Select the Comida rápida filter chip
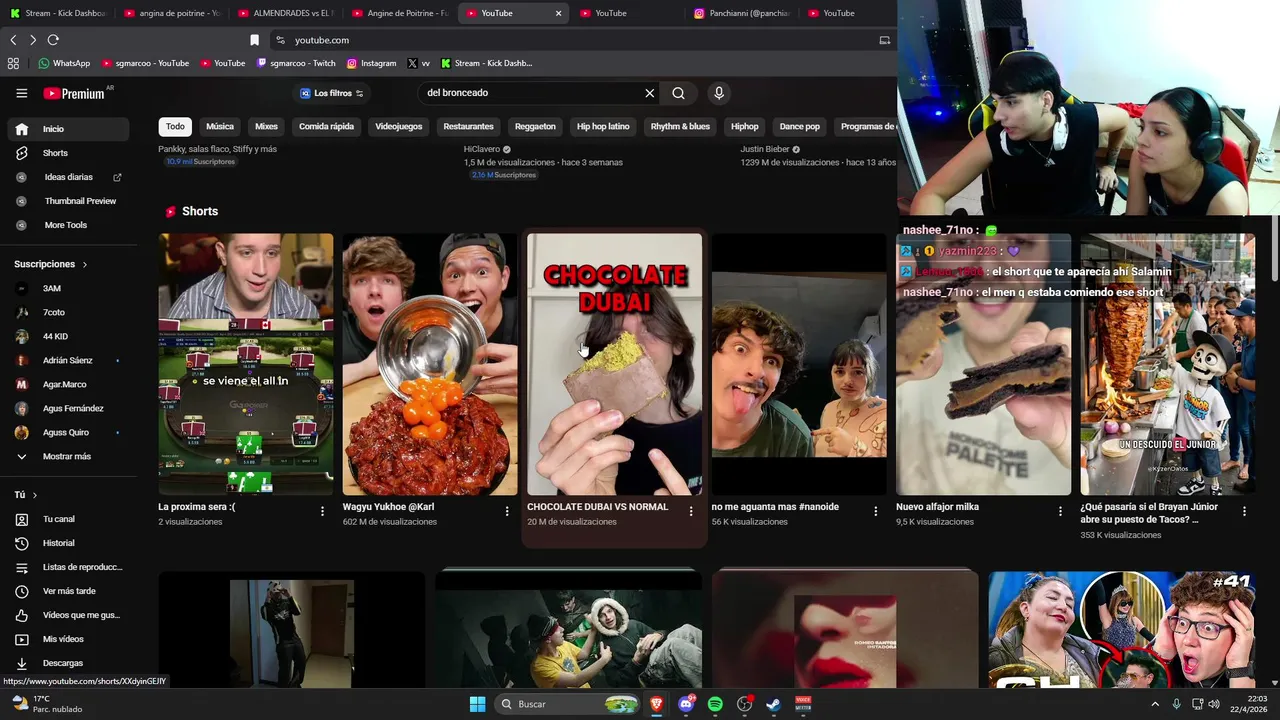 (x=326, y=126)
